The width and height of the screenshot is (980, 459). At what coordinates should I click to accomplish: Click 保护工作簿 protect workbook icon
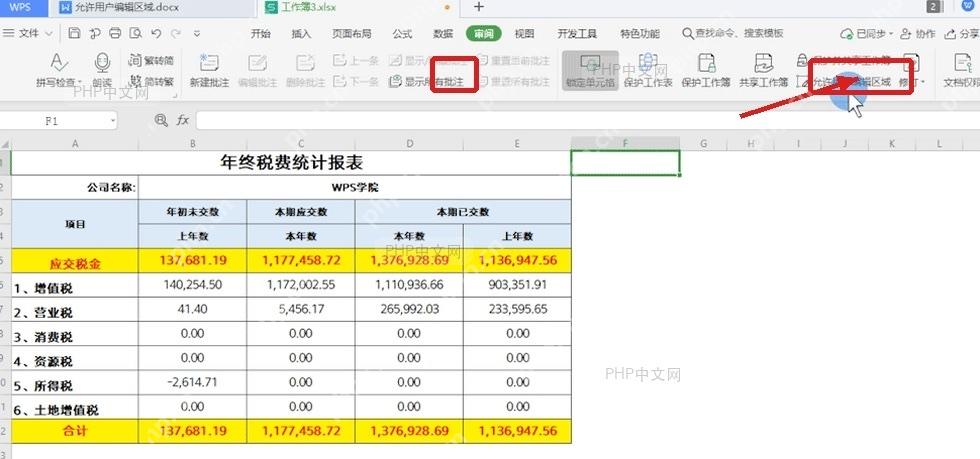706,63
